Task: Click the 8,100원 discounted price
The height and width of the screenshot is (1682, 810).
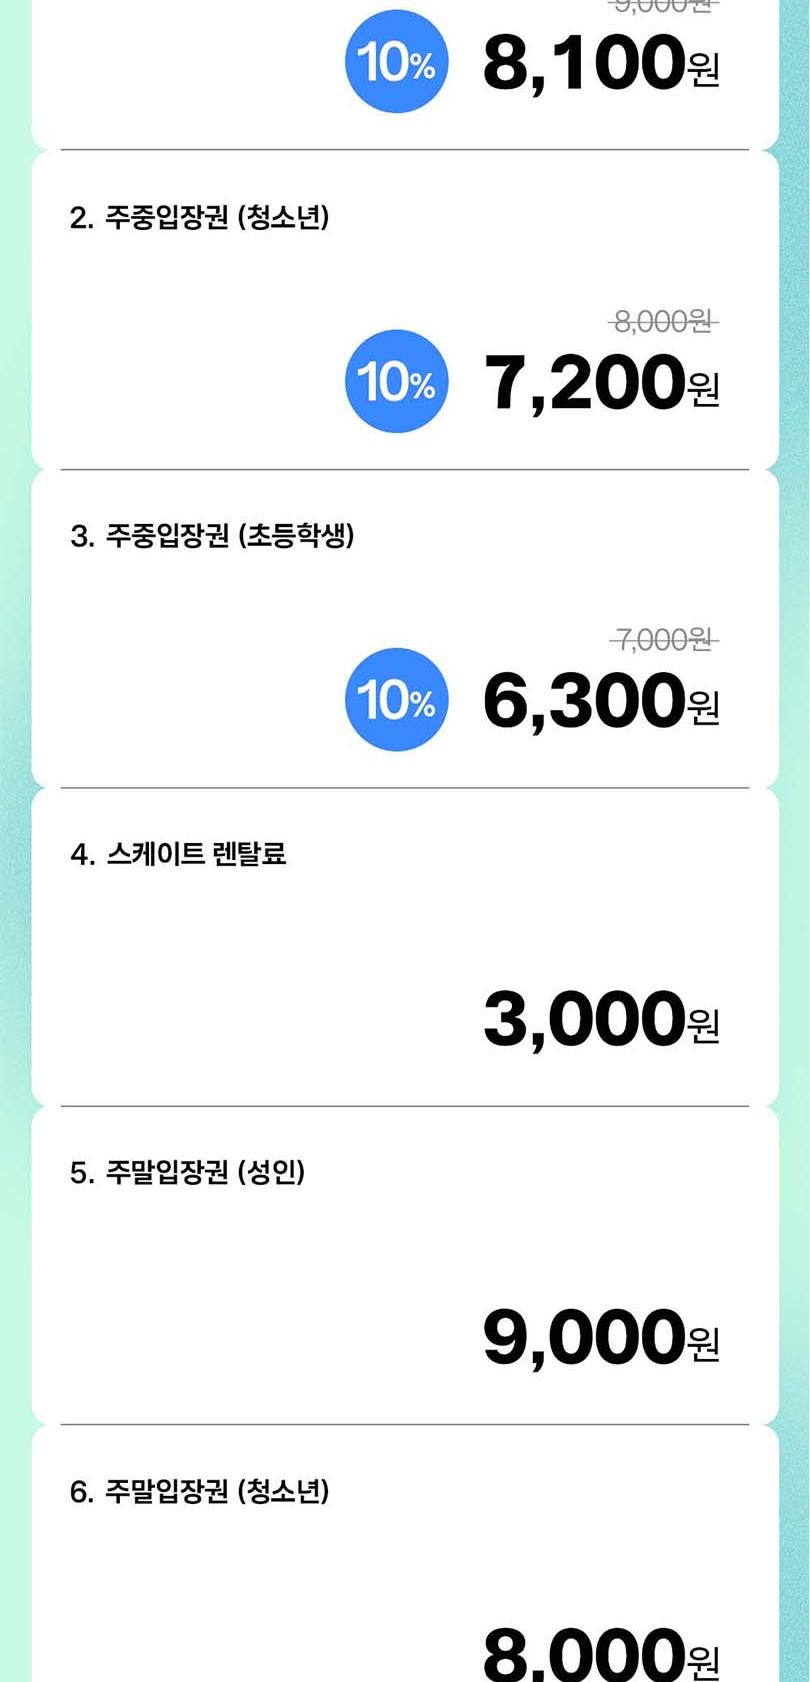Action: 600,63
